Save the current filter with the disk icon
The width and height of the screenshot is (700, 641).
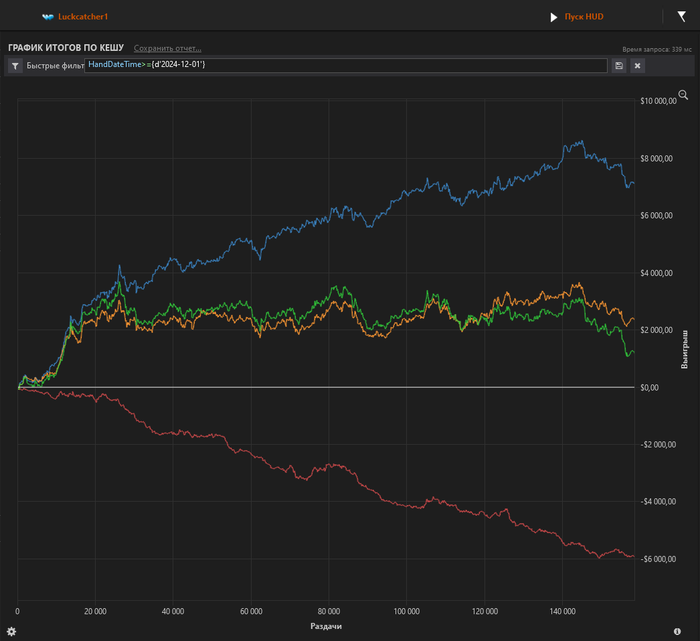(x=619, y=66)
